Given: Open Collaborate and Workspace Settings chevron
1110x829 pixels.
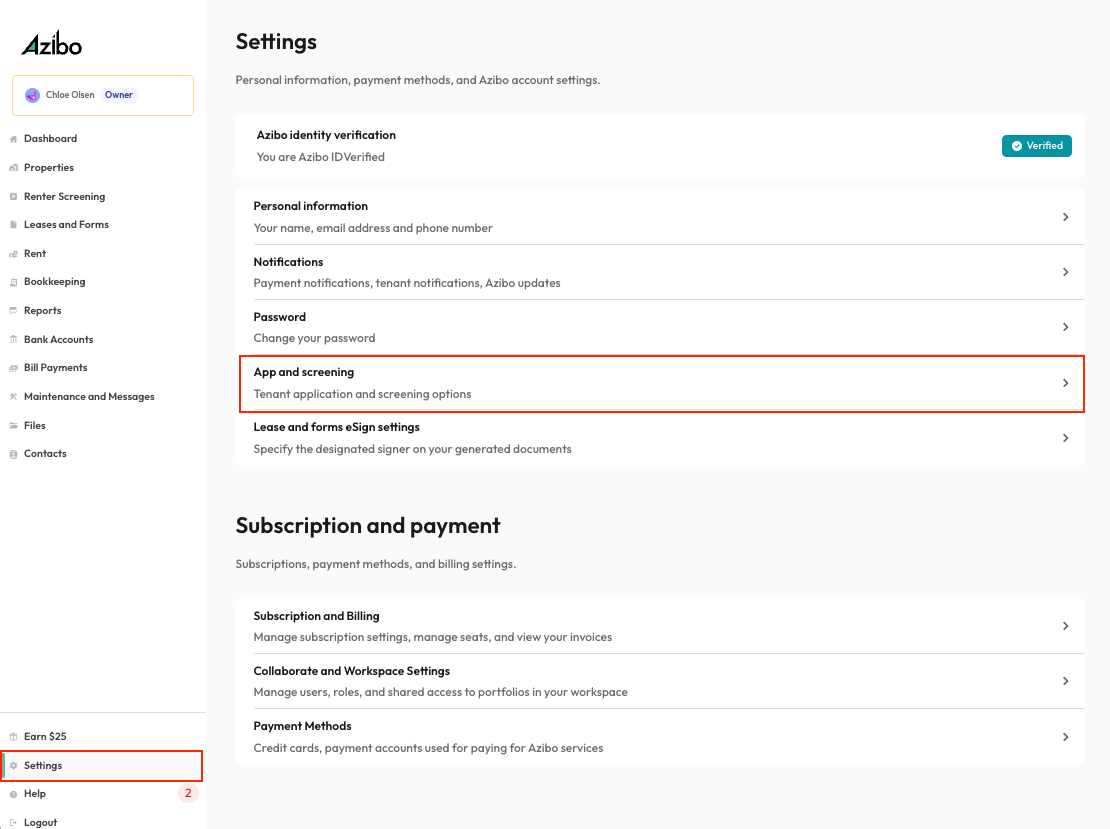Looking at the screenshot, I should (1065, 681).
